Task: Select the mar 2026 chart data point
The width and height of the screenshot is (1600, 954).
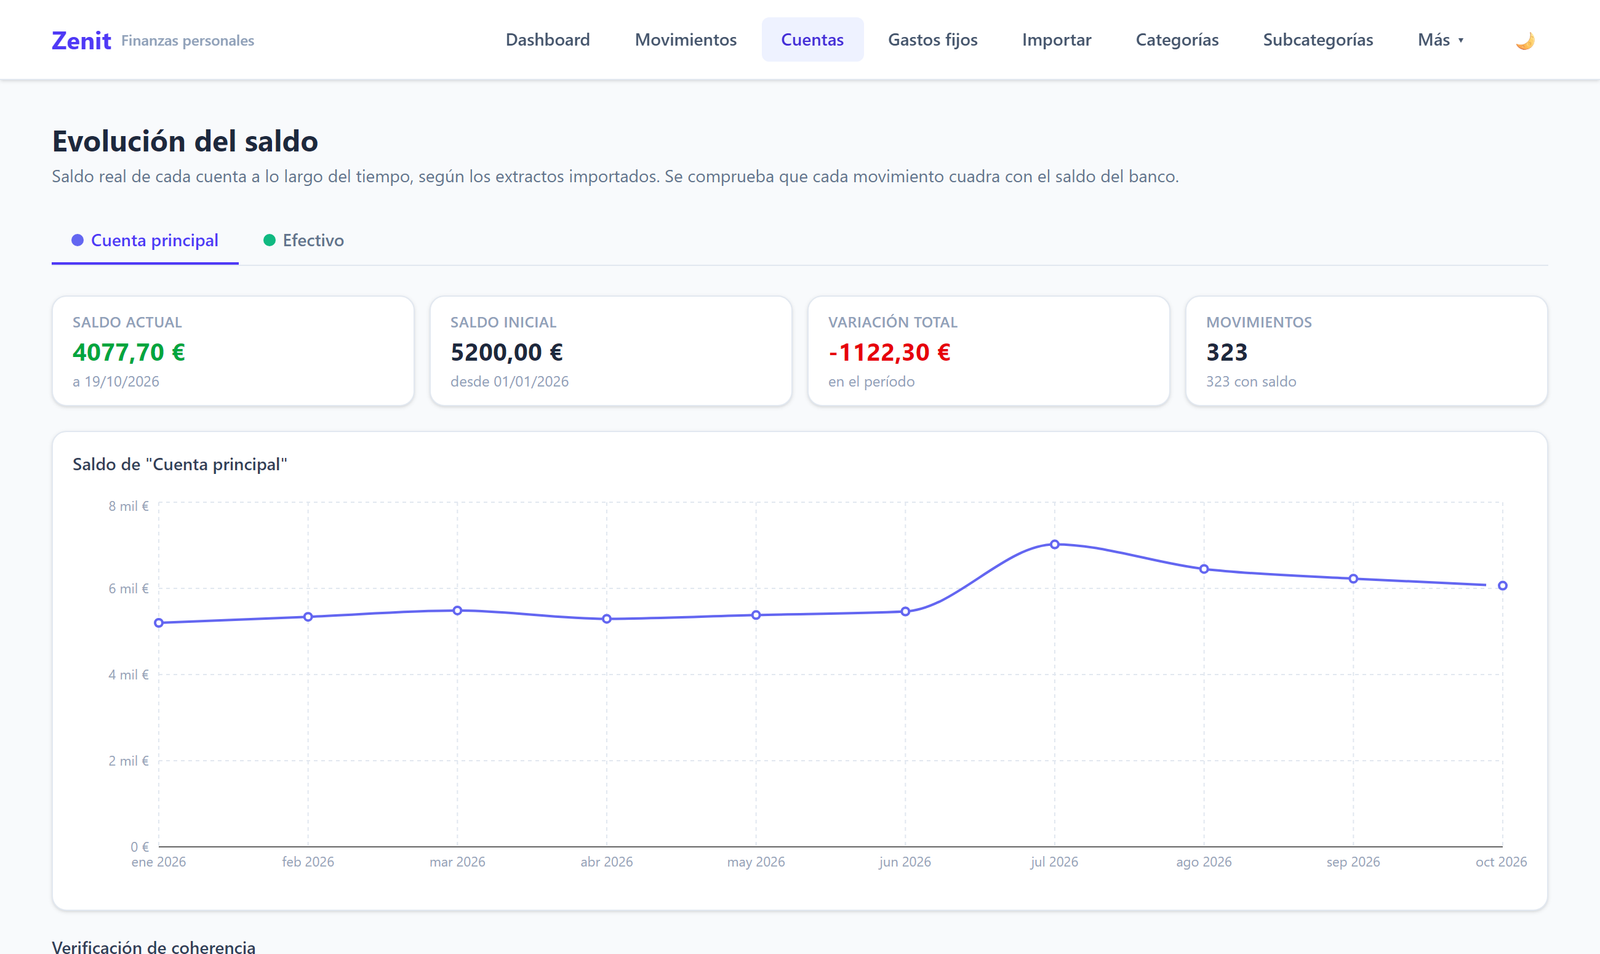Action: (x=458, y=610)
